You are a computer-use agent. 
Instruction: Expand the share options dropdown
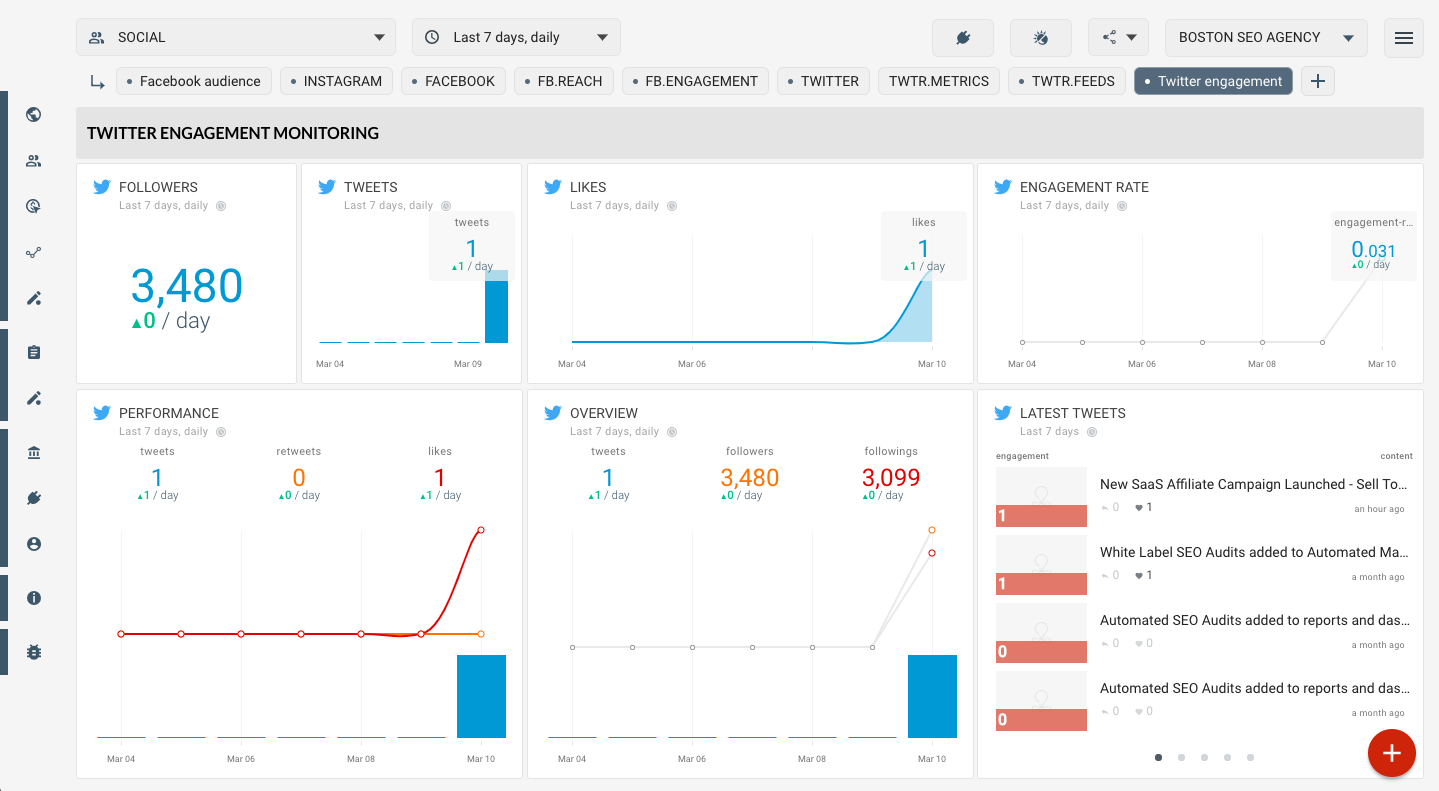point(1118,37)
